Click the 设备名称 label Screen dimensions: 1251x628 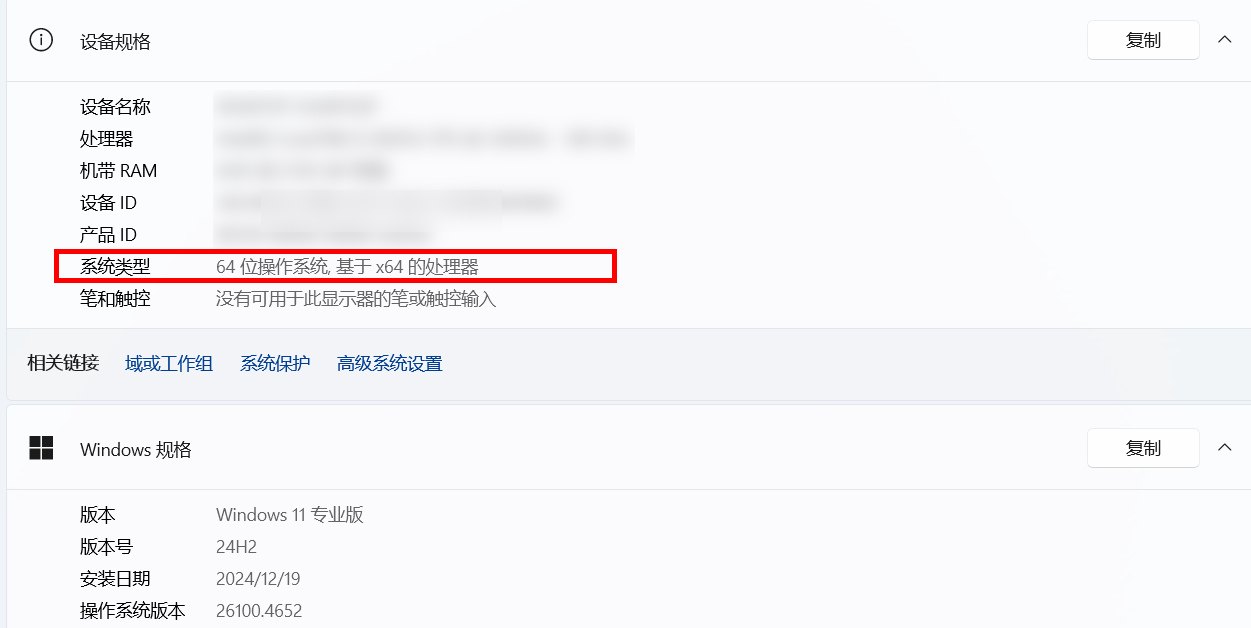115,107
